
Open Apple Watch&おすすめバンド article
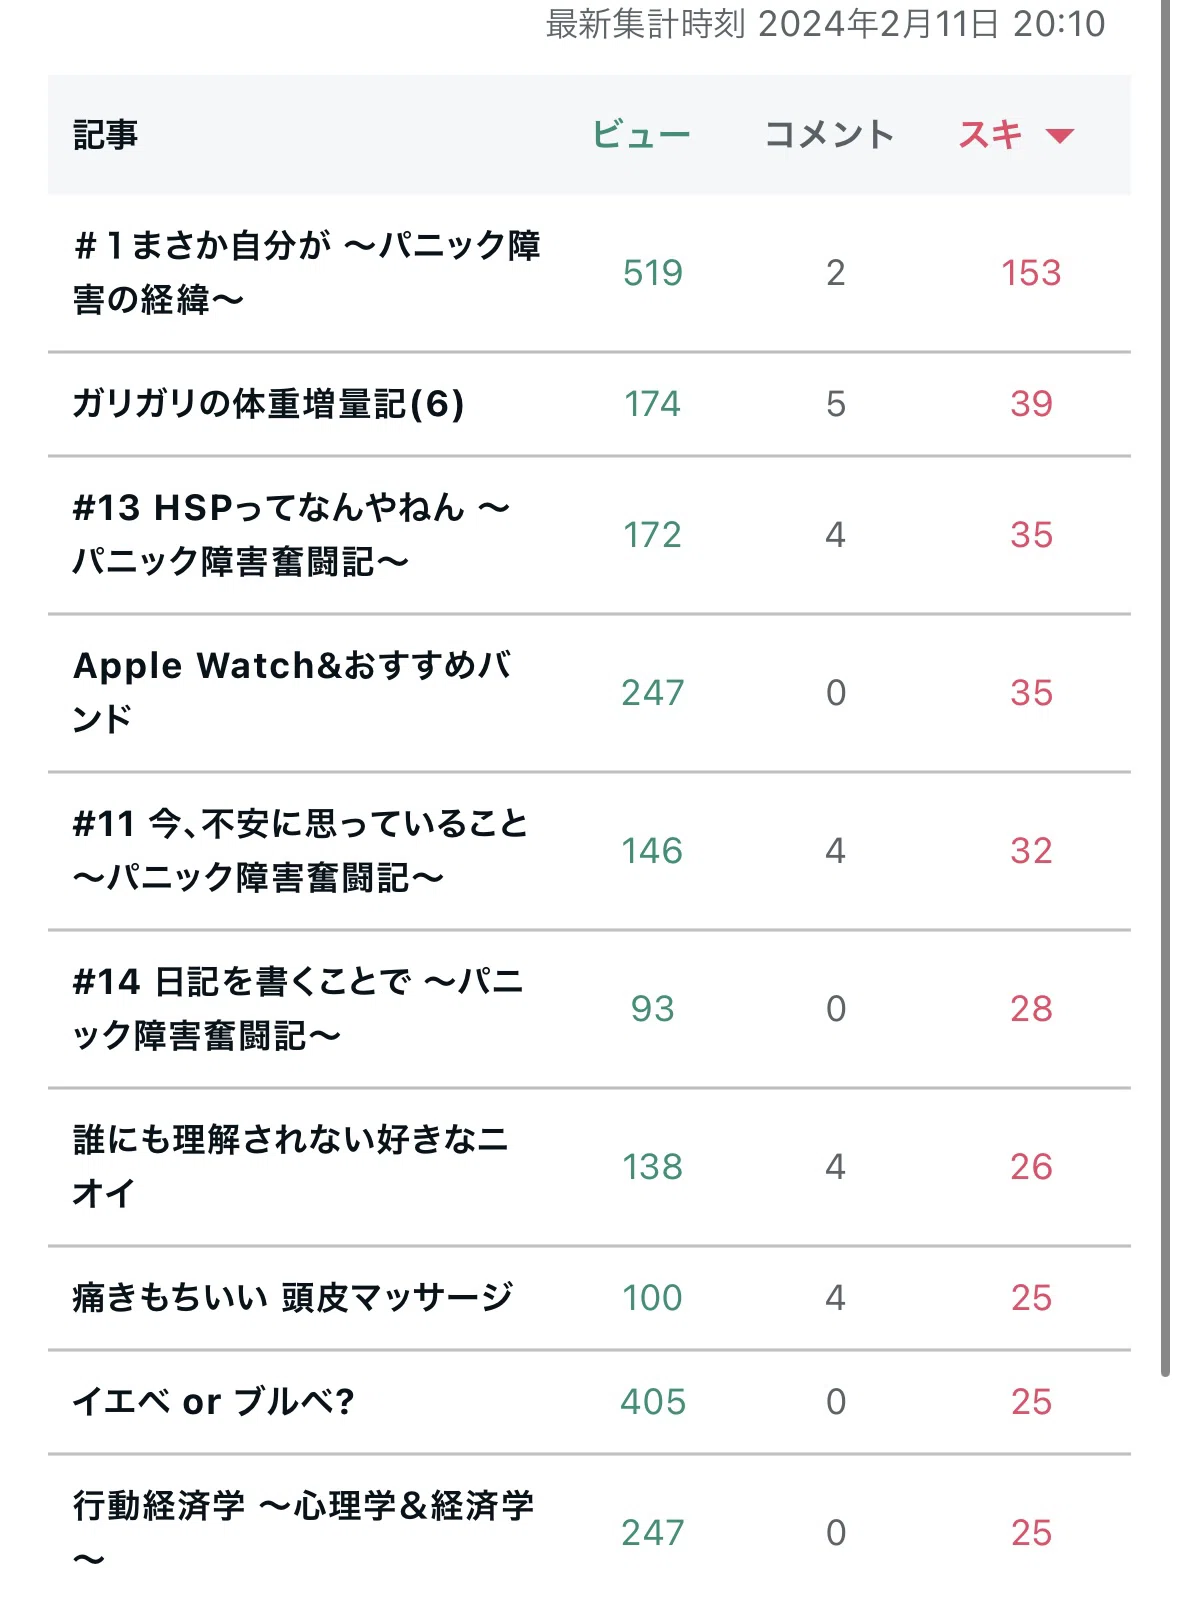[292, 692]
